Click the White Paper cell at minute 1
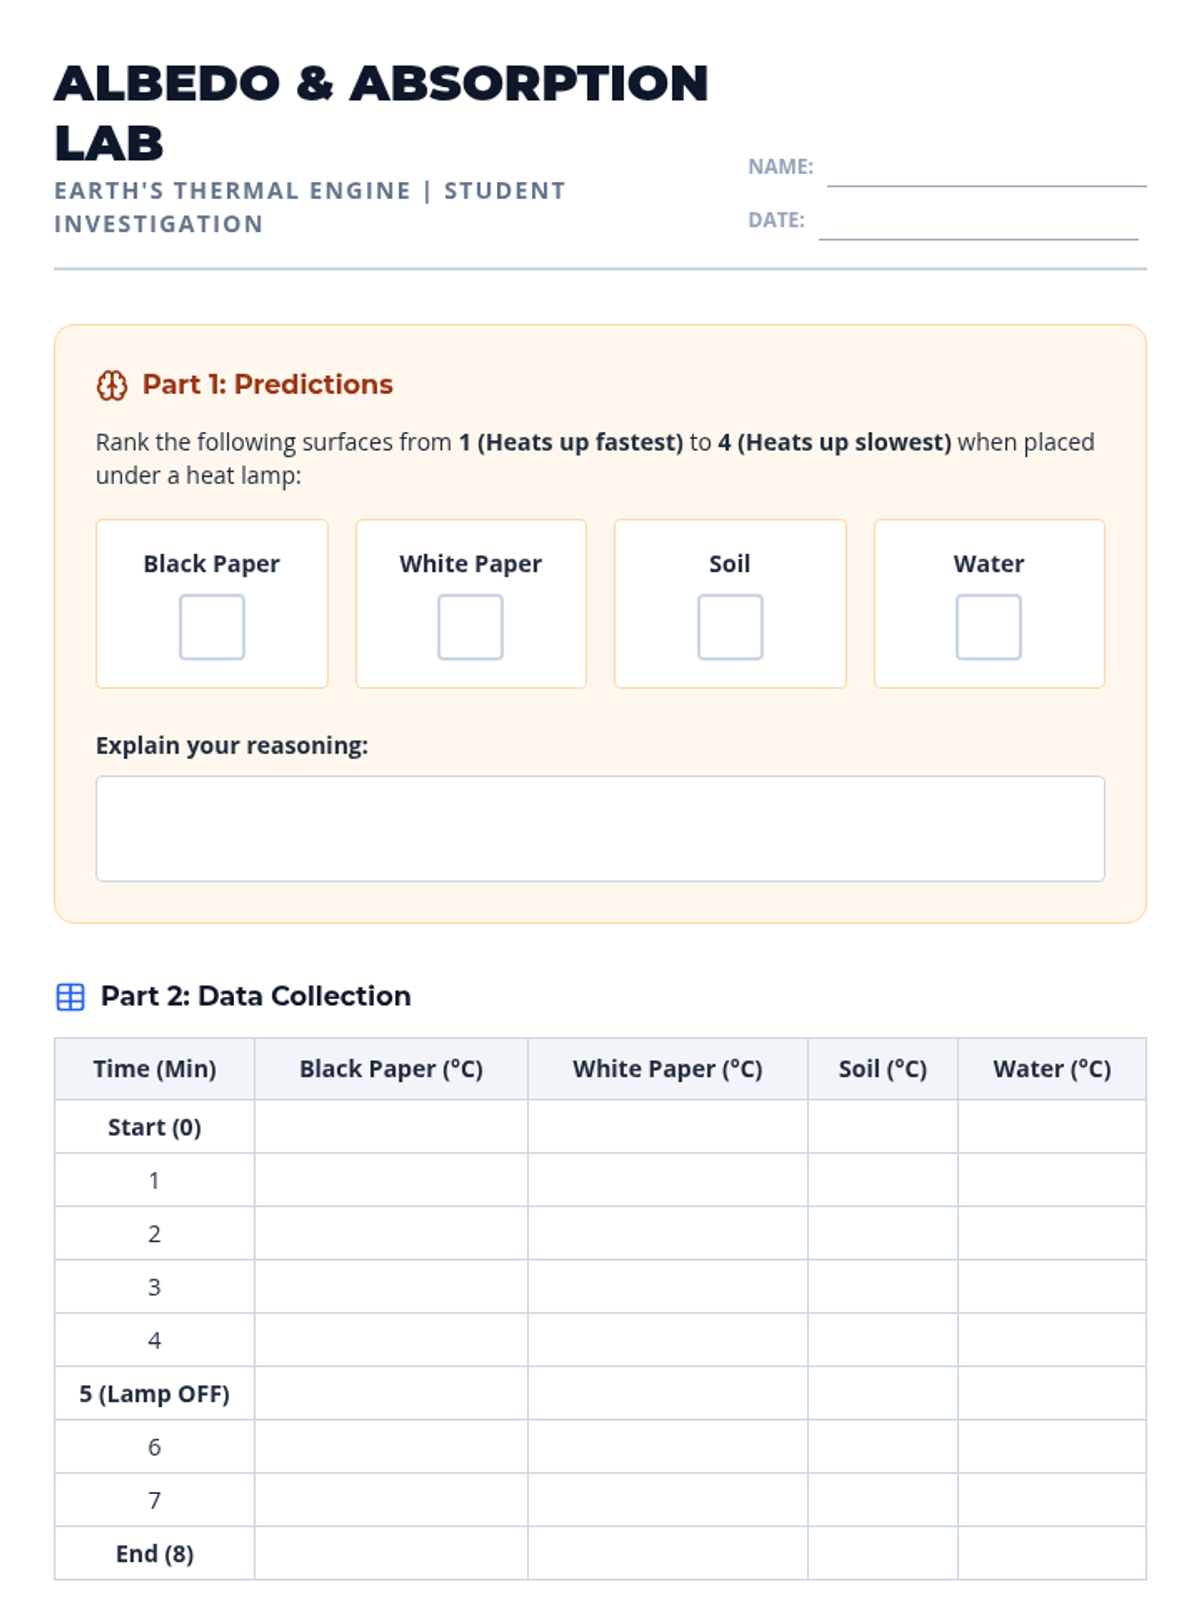1200x1600 pixels. tap(667, 1180)
